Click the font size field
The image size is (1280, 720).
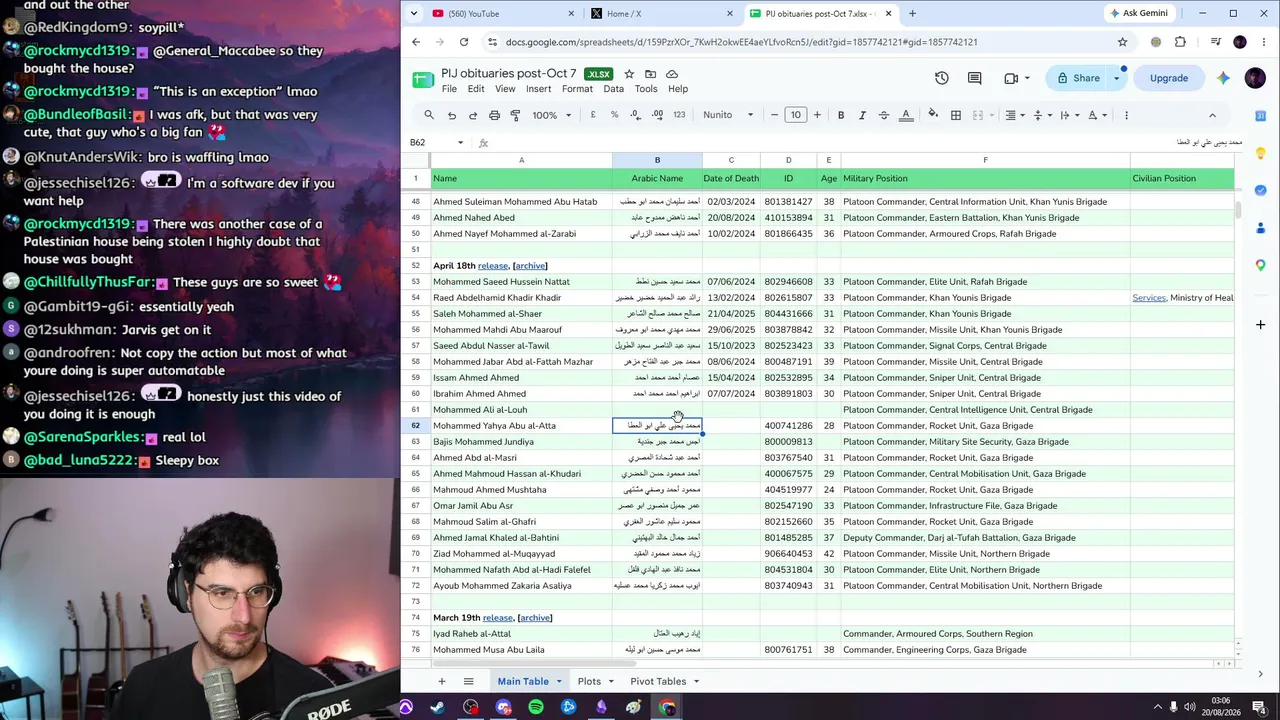(x=796, y=115)
